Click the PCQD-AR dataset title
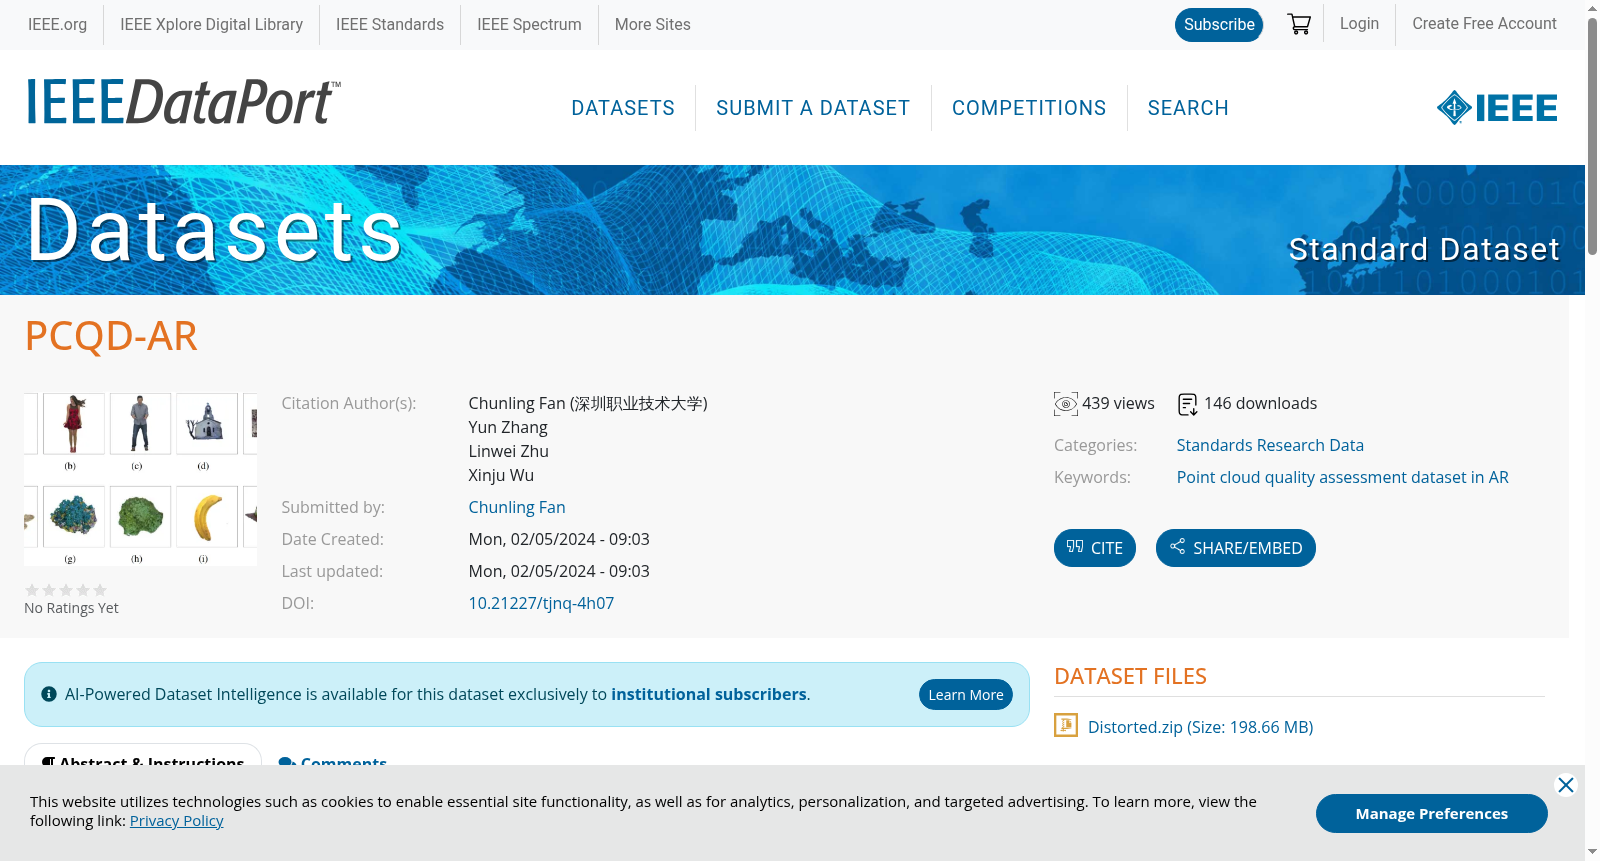The height and width of the screenshot is (861, 1600). (x=111, y=336)
